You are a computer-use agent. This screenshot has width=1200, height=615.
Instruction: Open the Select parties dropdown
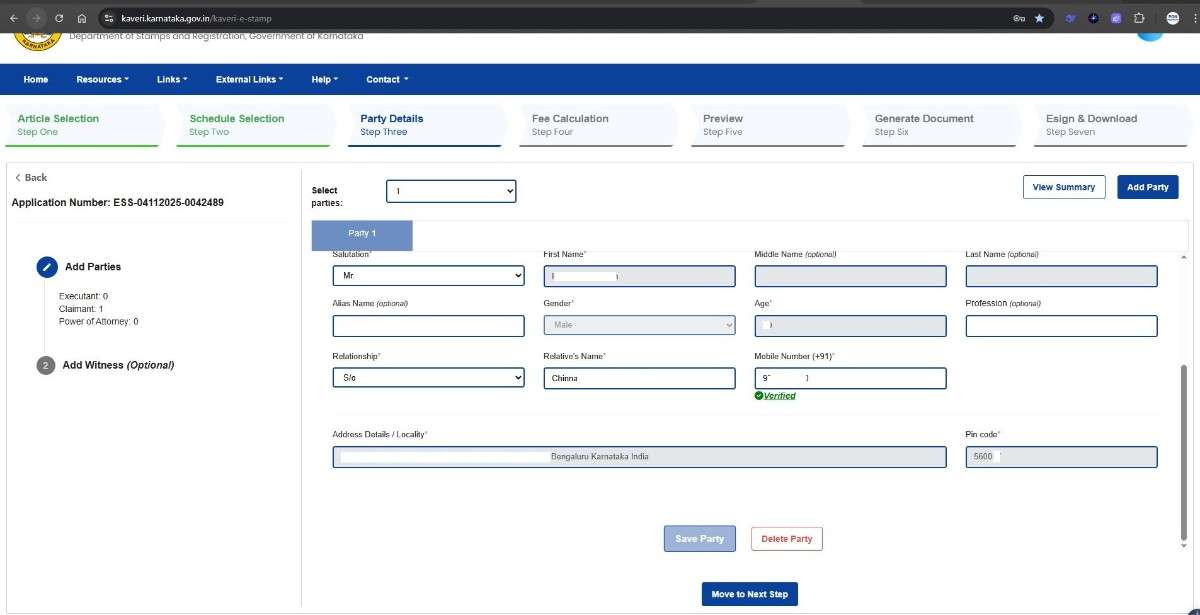[x=451, y=191]
